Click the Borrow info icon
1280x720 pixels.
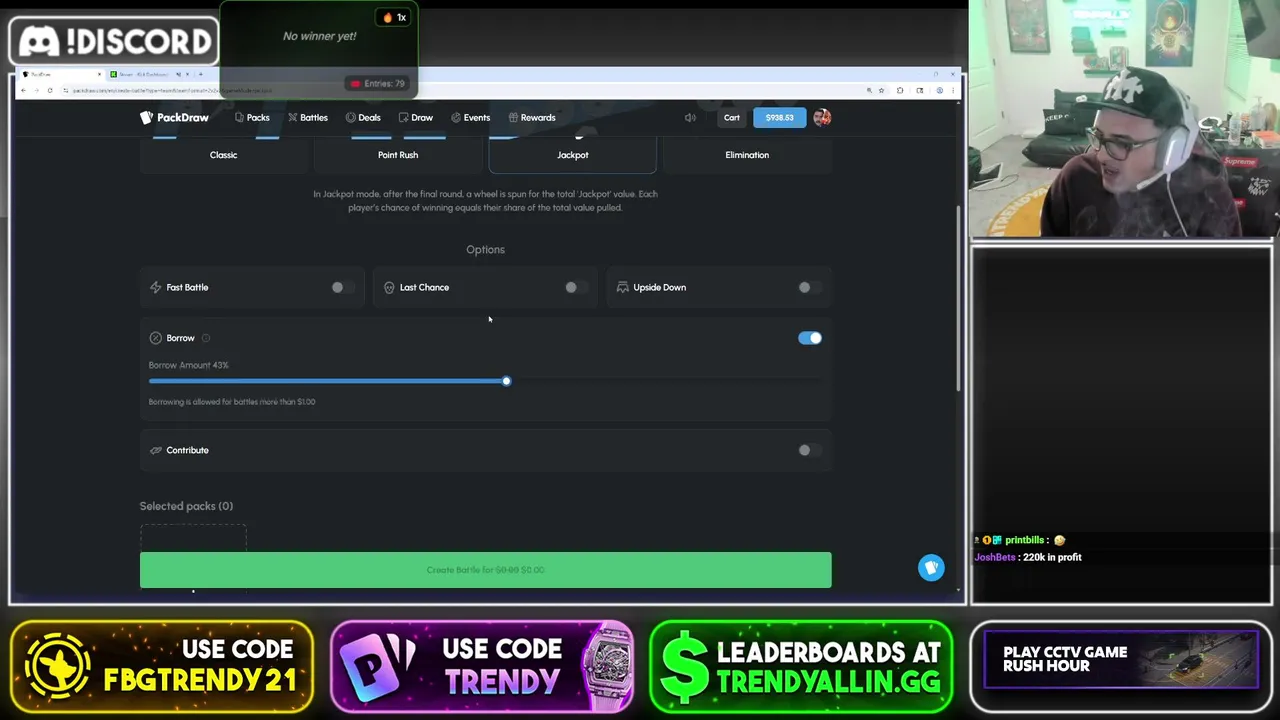pos(206,338)
